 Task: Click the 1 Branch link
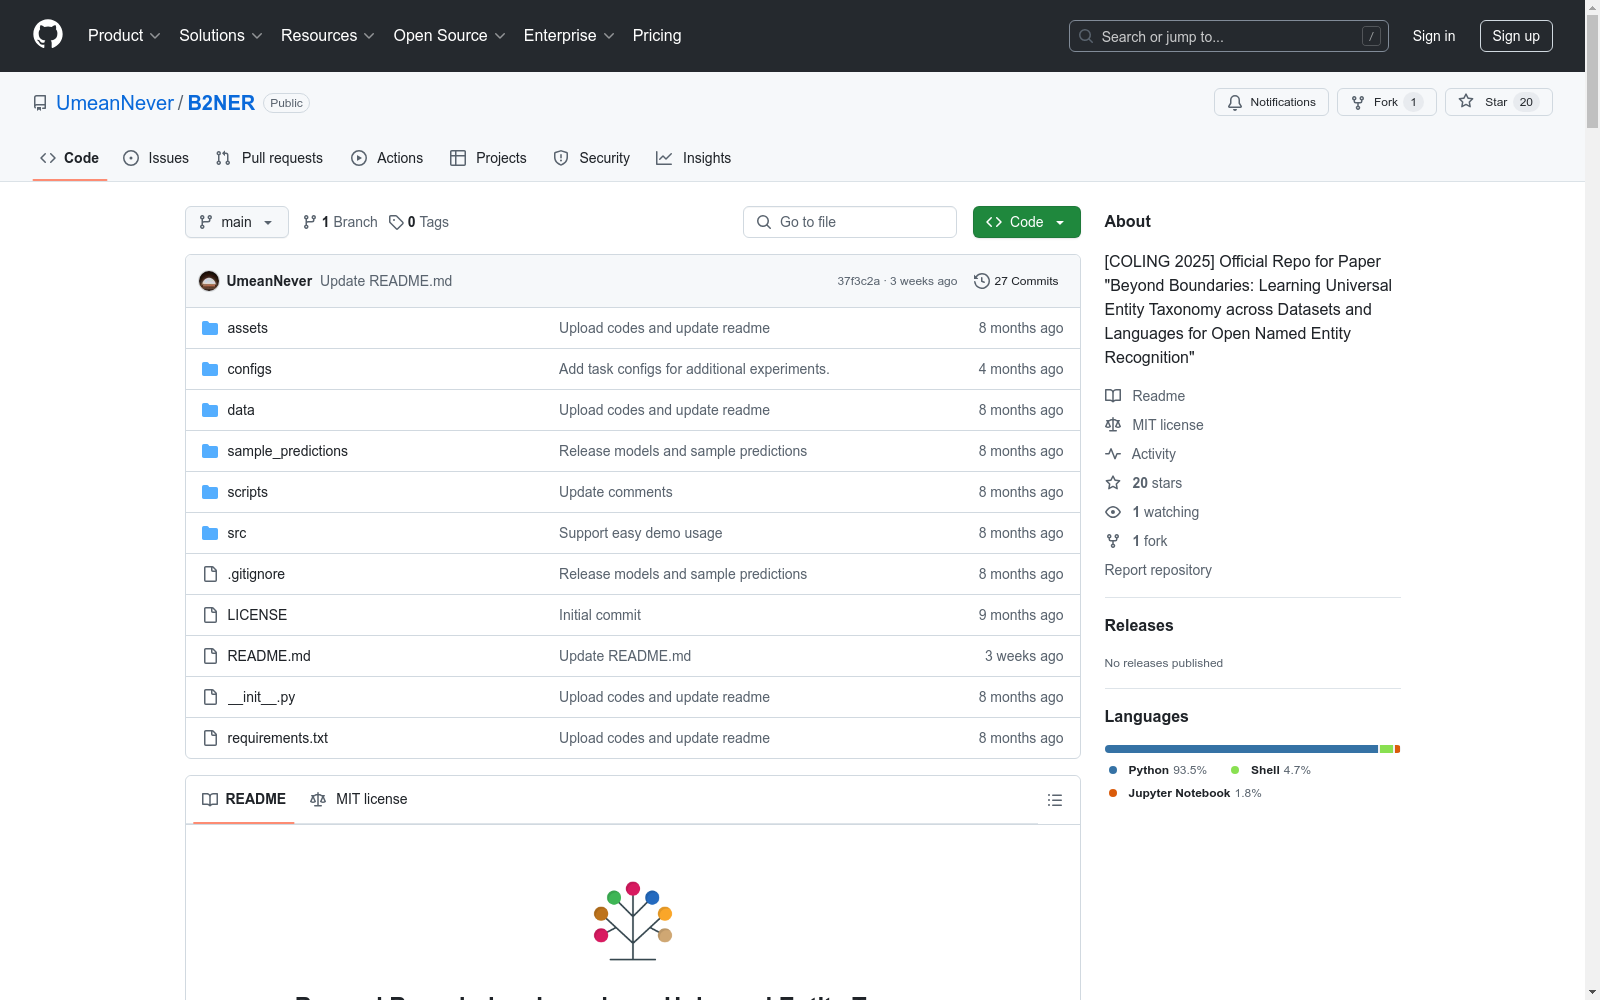[x=340, y=222]
